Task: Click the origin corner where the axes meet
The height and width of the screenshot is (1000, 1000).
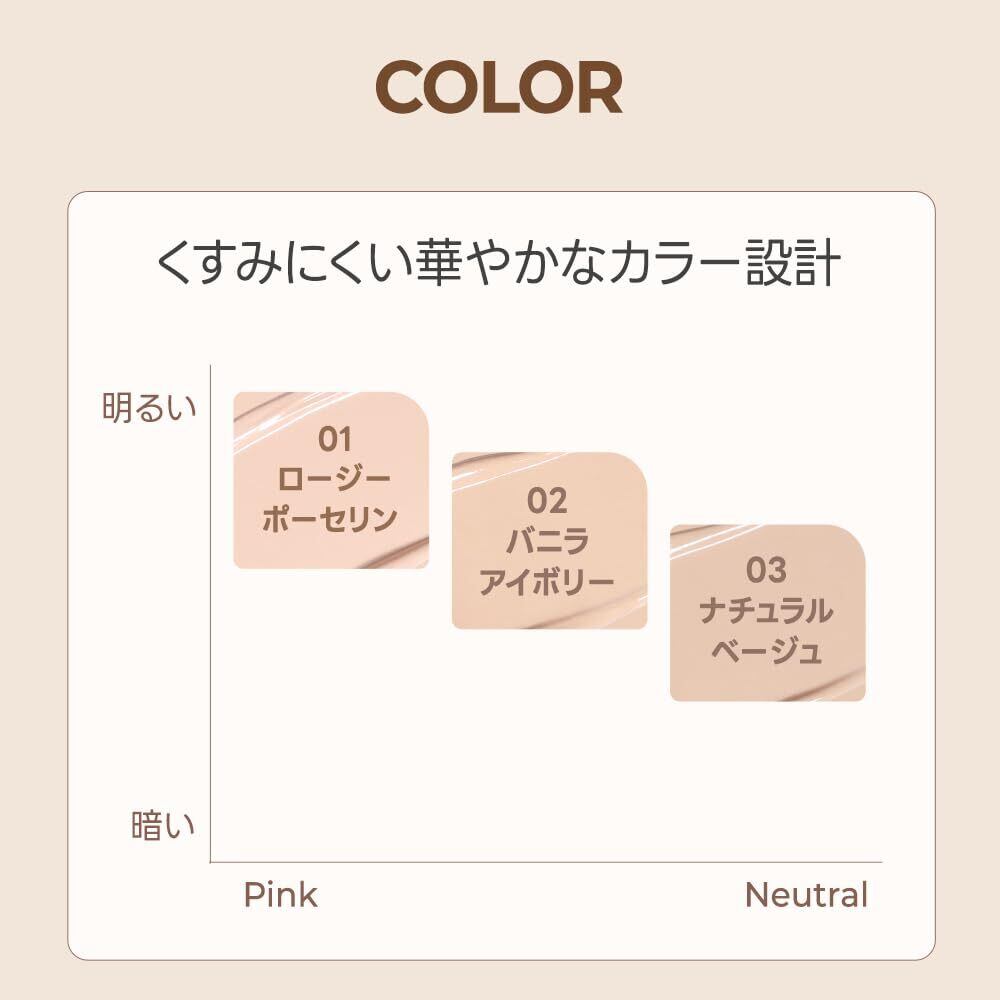Action: [x=211, y=861]
